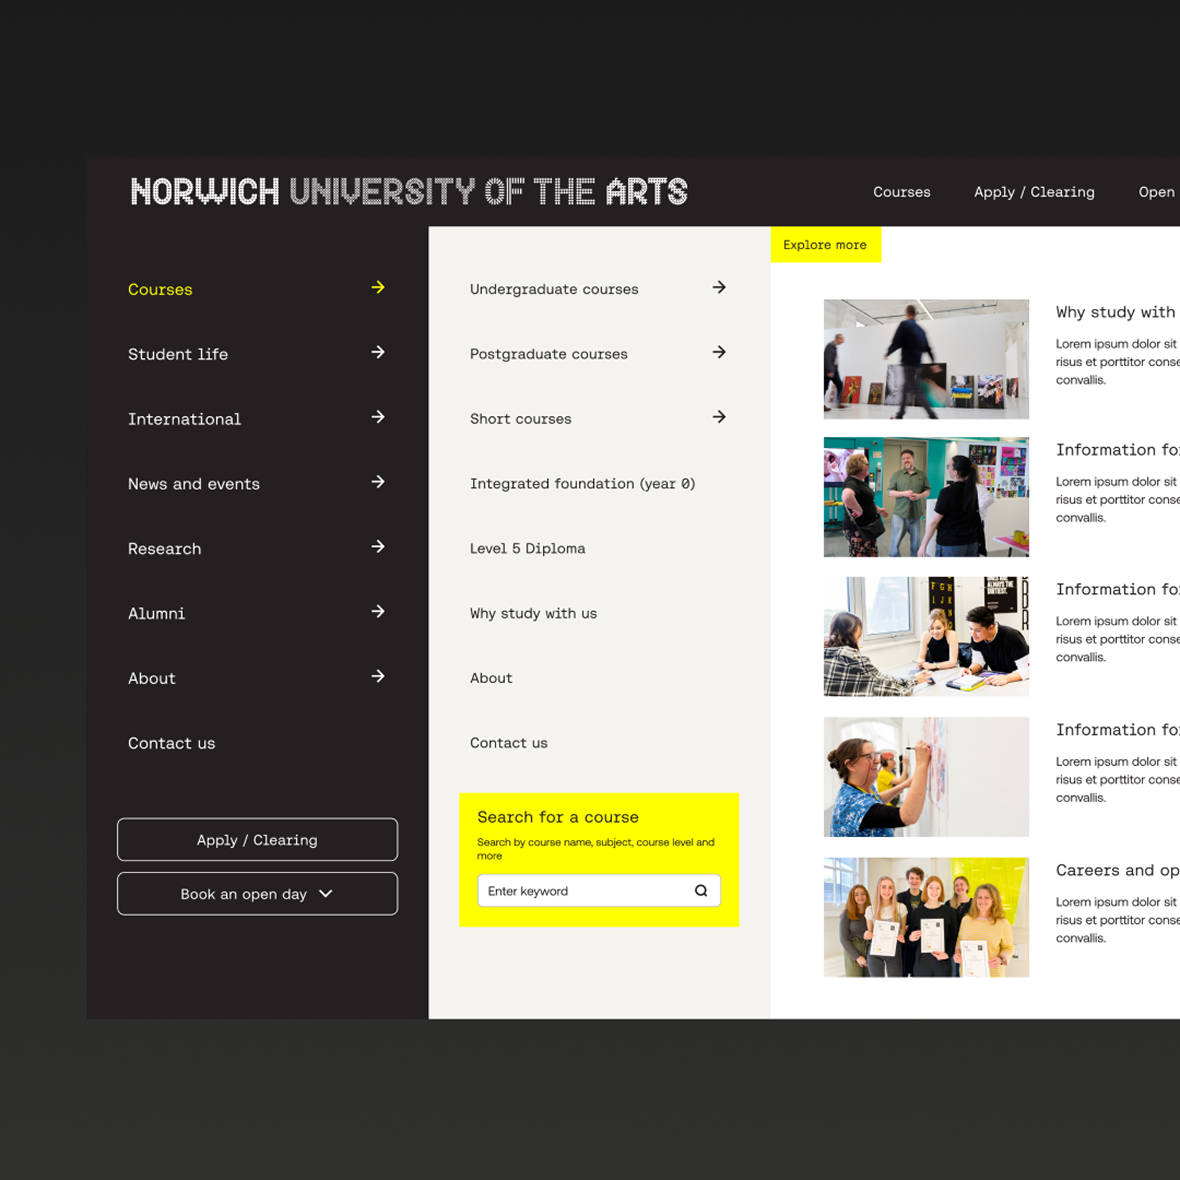Select Student life in the sidebar menu

[x=178, y=354]
